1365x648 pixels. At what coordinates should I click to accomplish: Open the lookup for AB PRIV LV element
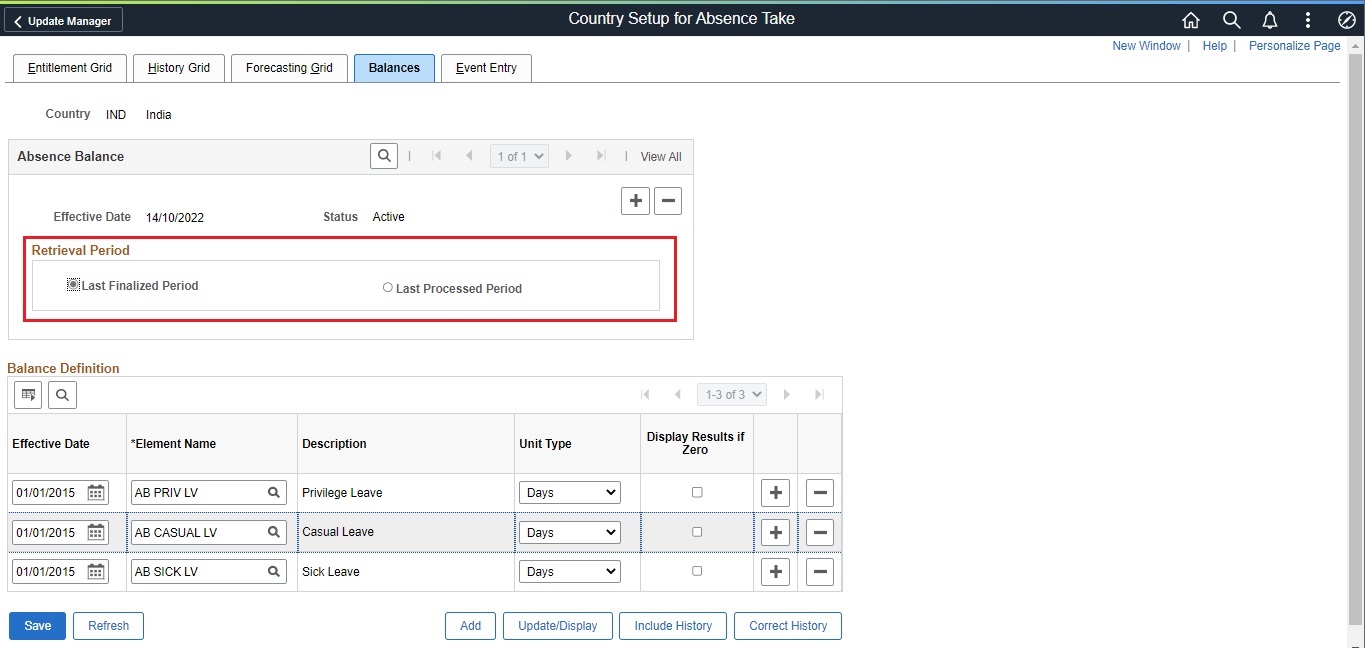tap(272, 492)
